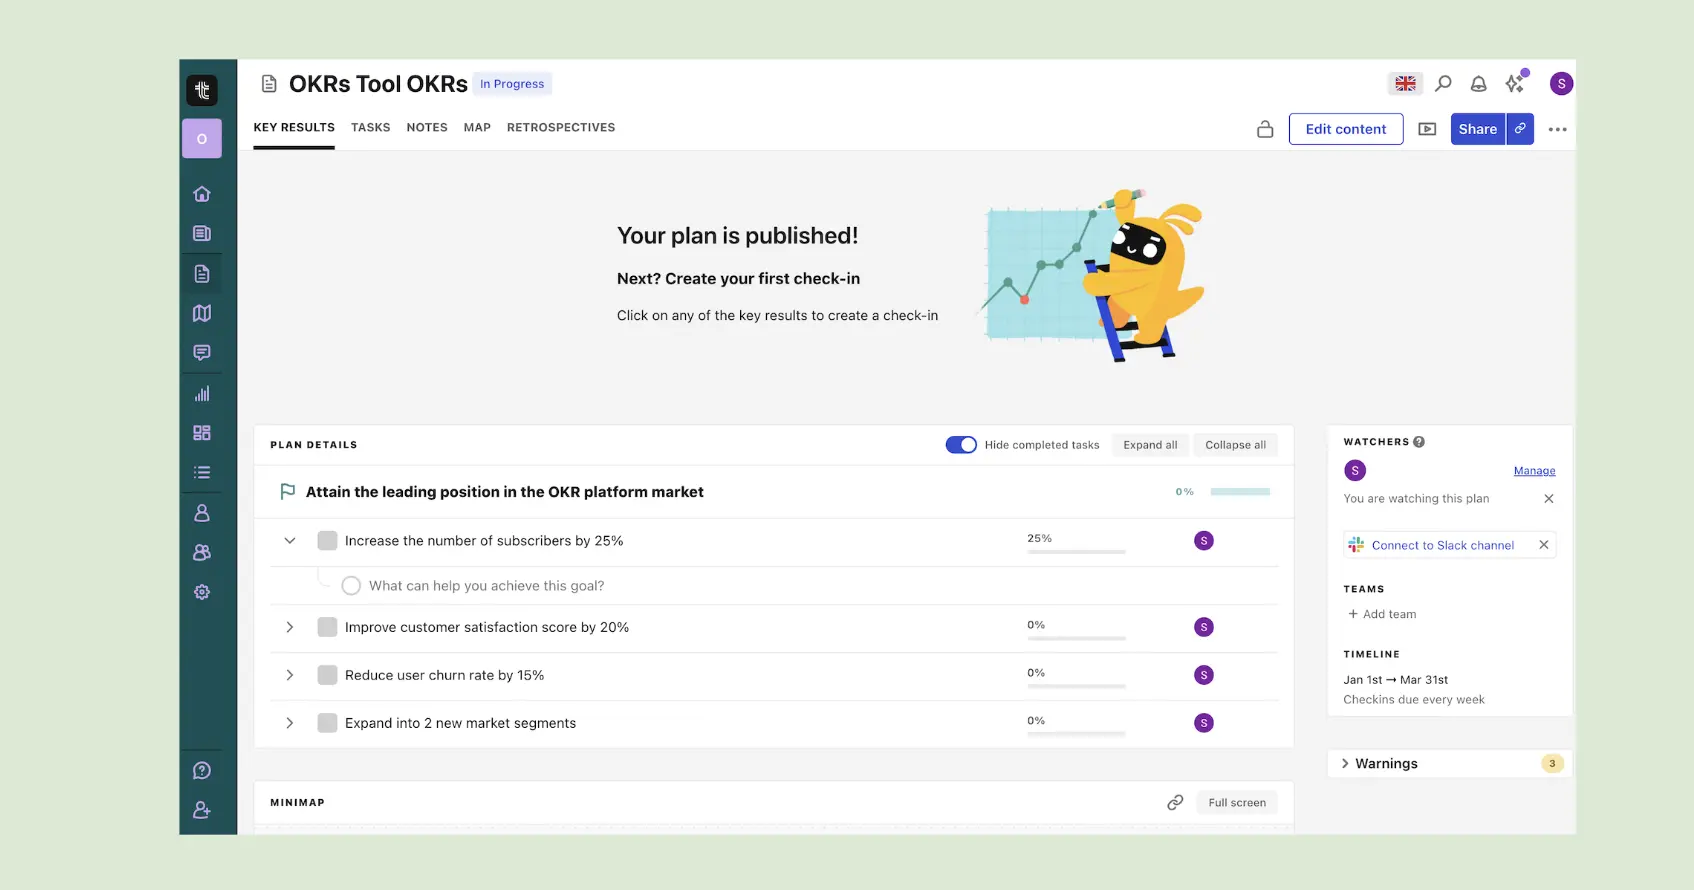
Task: Click the Full screen minimap button
Action: tap(1237, 803)
